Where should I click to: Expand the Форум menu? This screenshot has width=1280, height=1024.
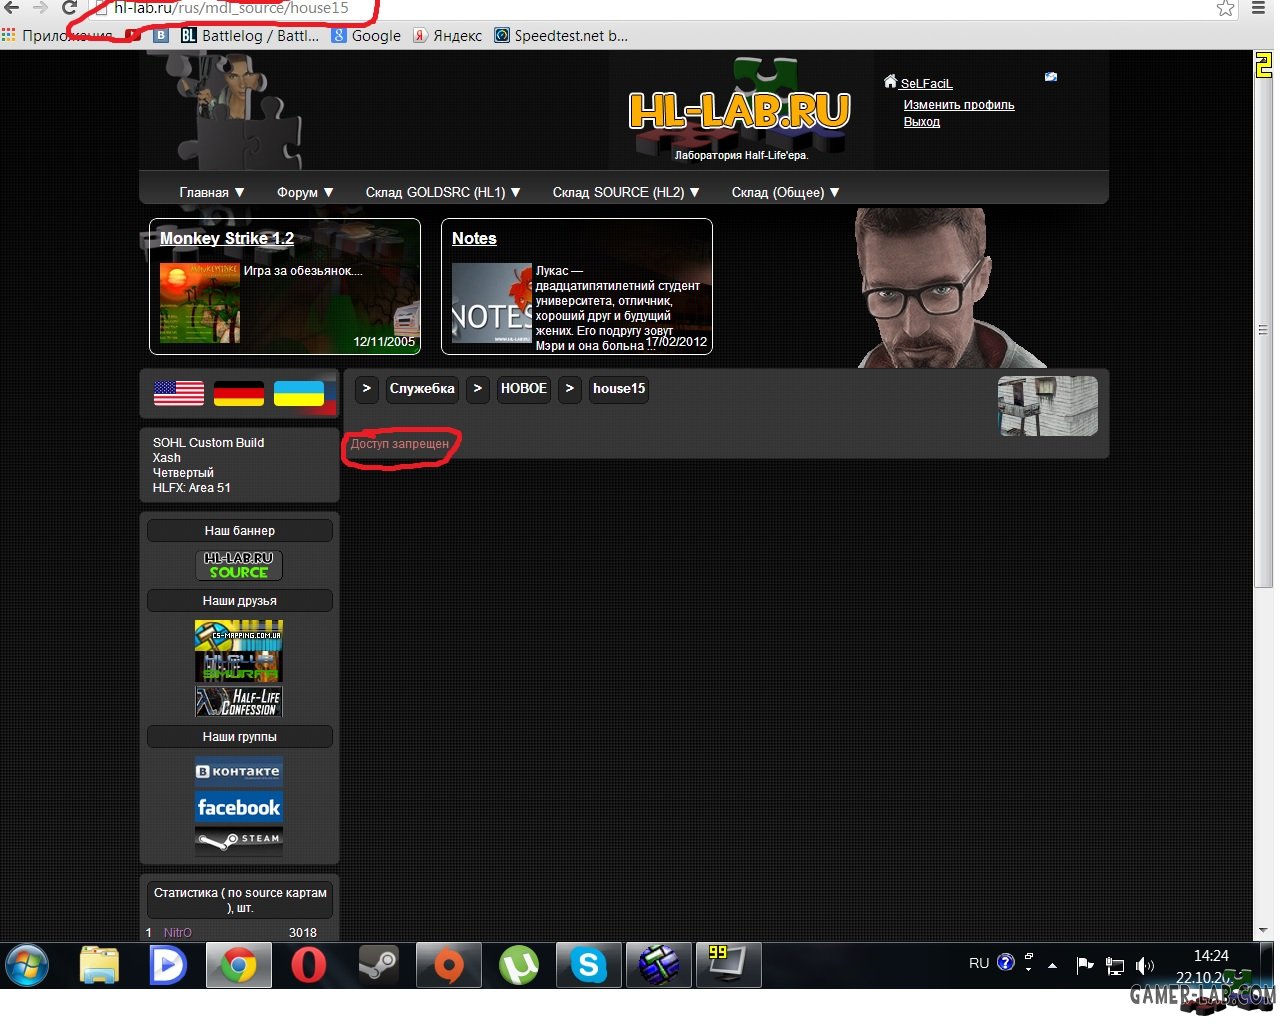click(x=305, y=192)
